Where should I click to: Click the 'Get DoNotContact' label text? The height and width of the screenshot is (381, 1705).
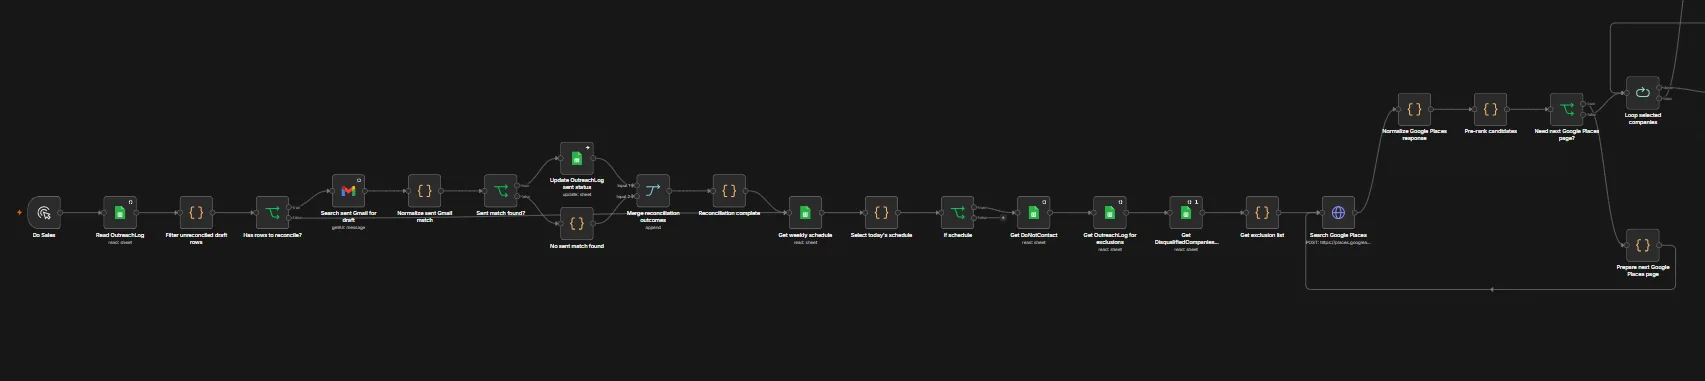click(1034, 236)
